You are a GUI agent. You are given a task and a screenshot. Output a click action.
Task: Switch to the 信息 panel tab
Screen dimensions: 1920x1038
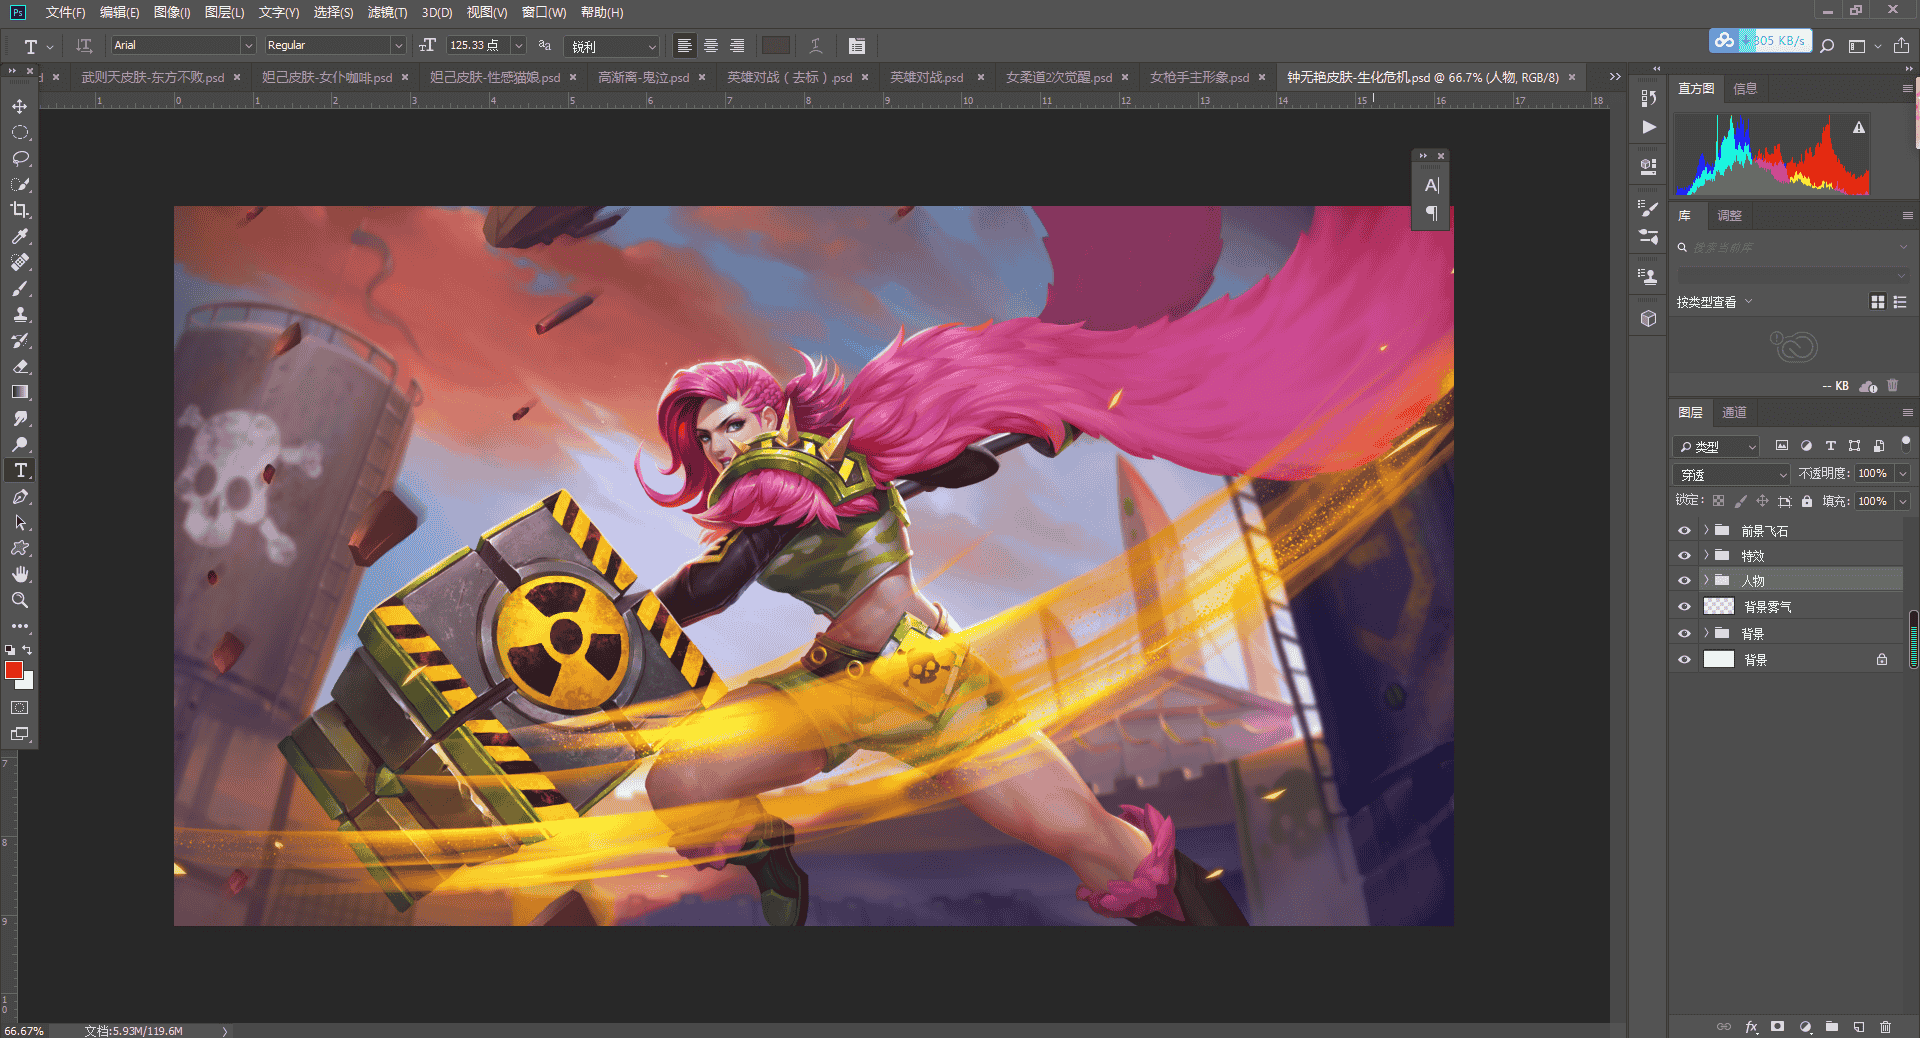(1745, 89)
